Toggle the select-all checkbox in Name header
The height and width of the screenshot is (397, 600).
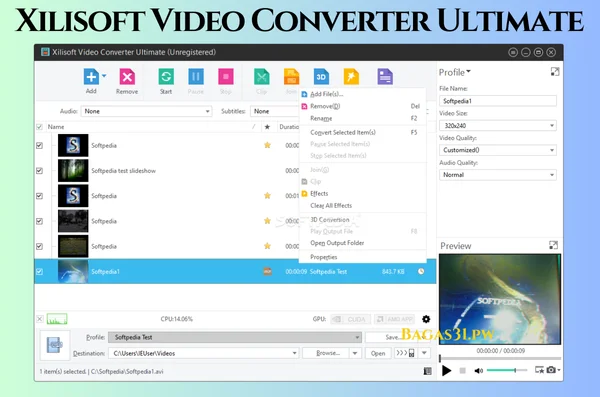click(39, 127)
